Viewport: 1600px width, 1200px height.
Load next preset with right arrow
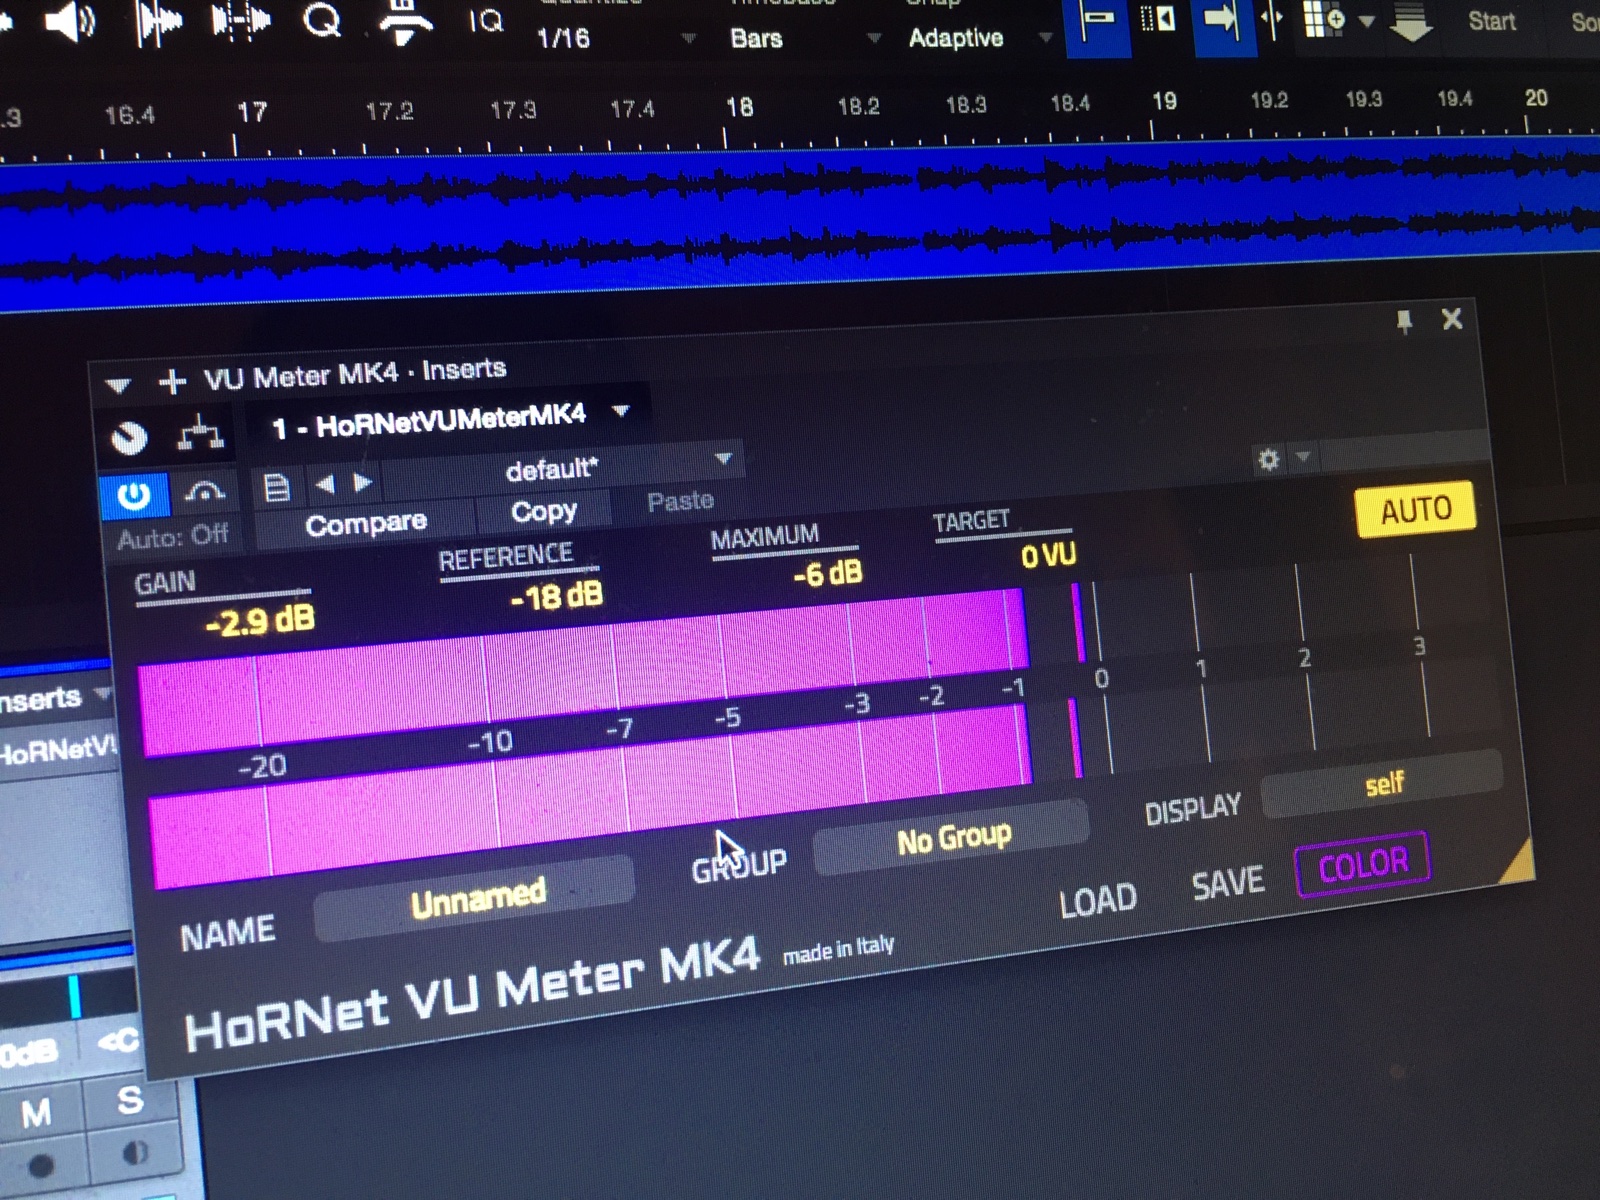pos(362,483)
